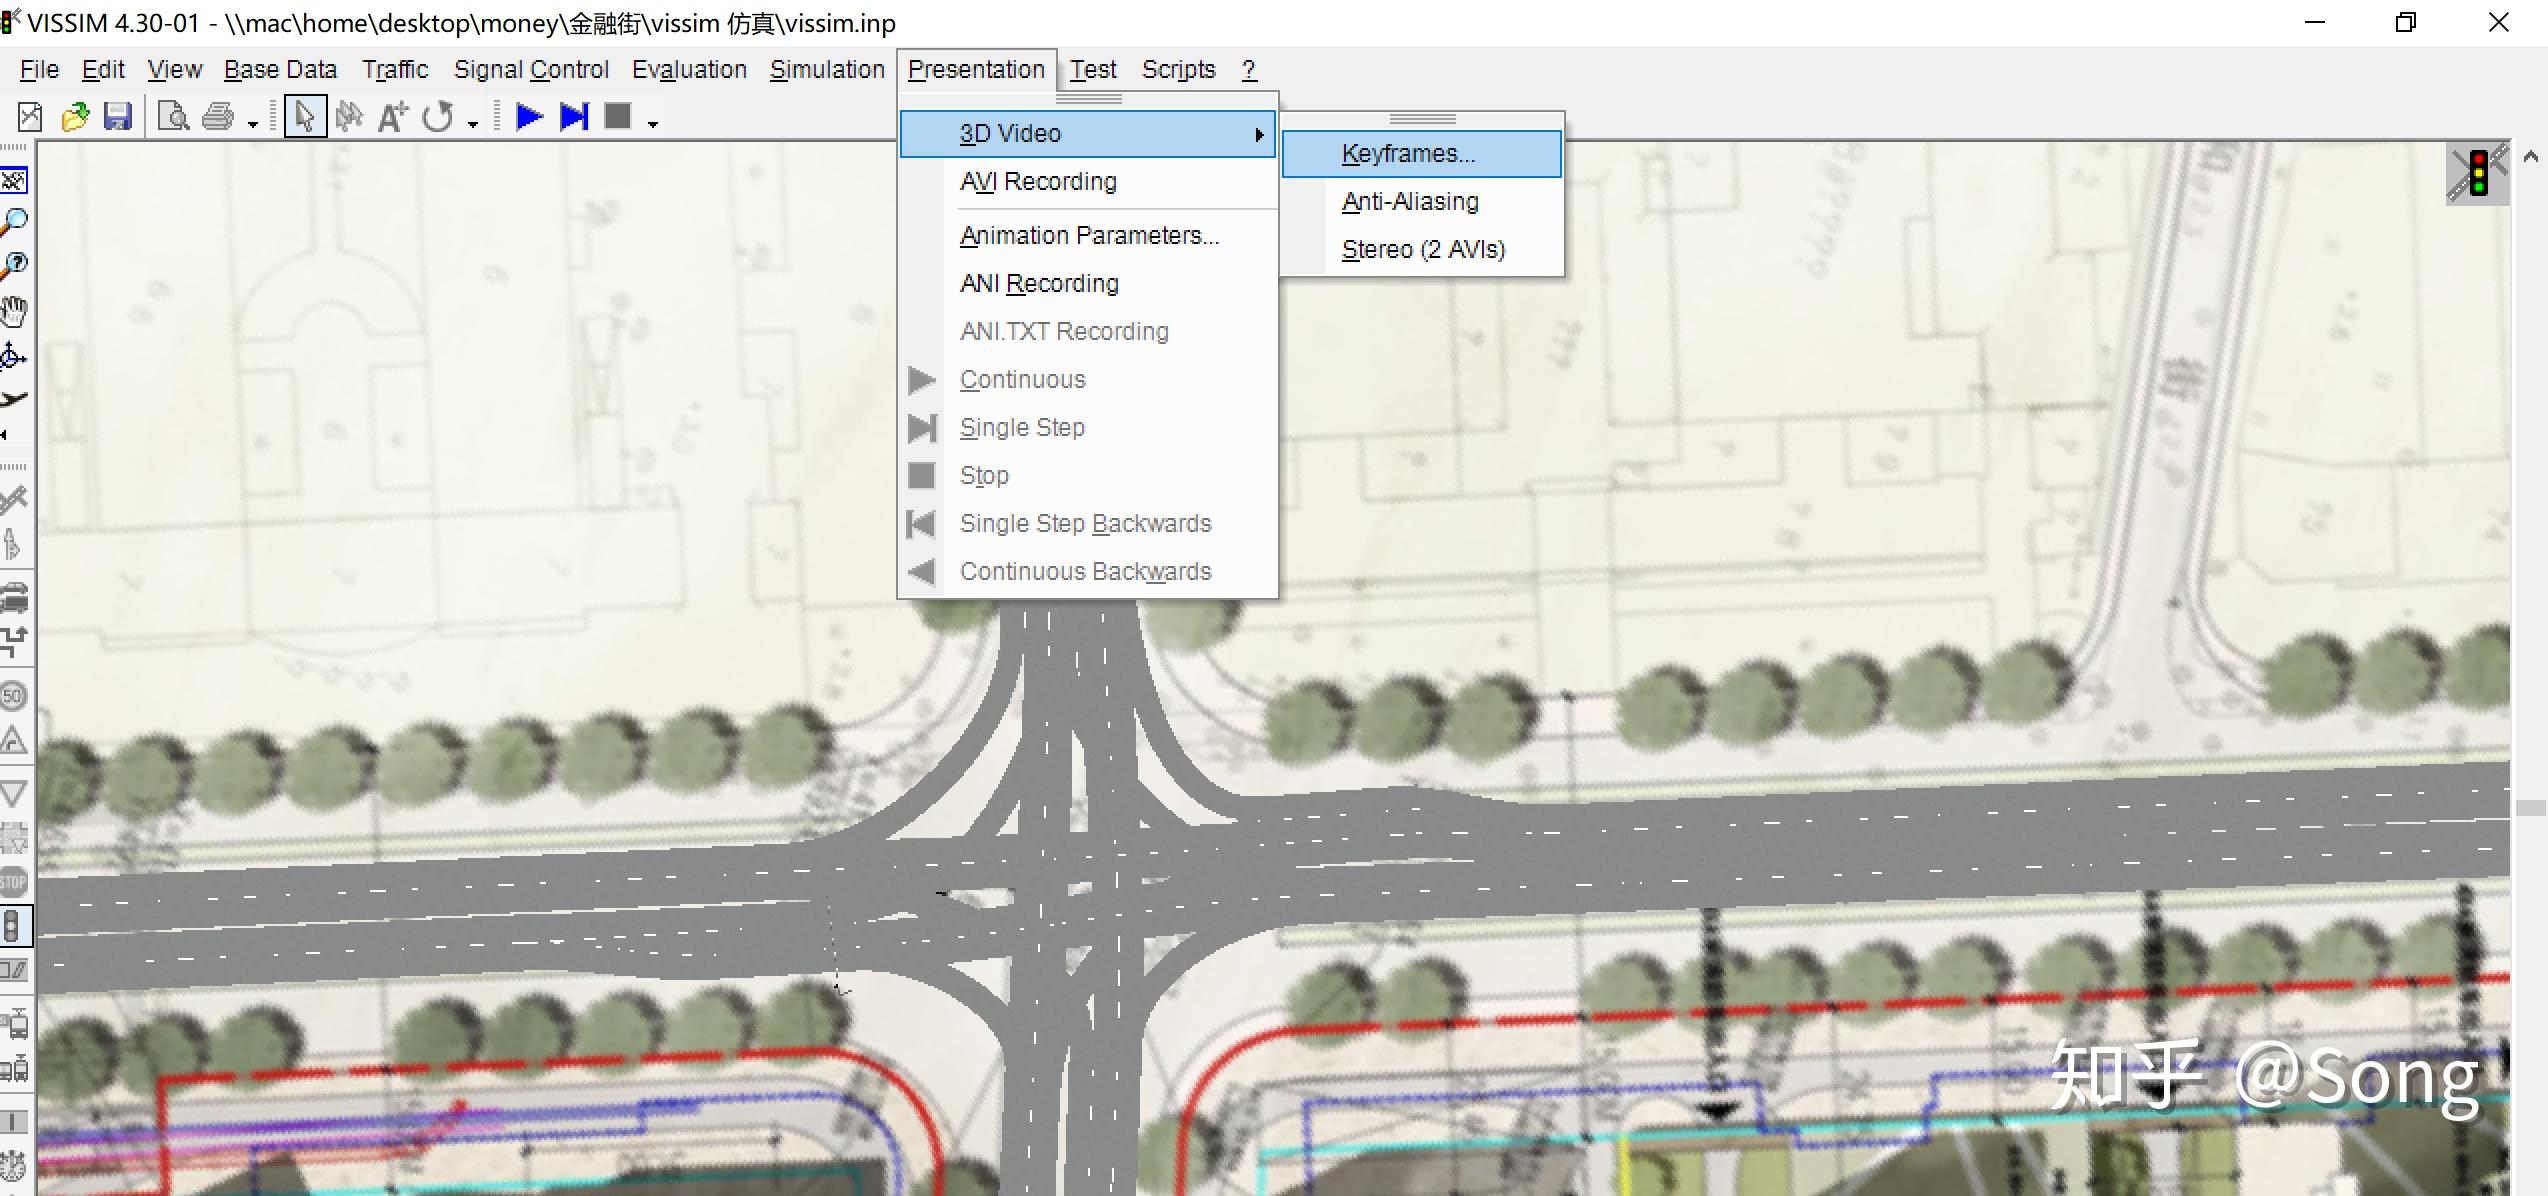Viewport: 2548px width, 1196px height.
Task: Open Keyframes... from the submenu
Action: (1407, 154)
